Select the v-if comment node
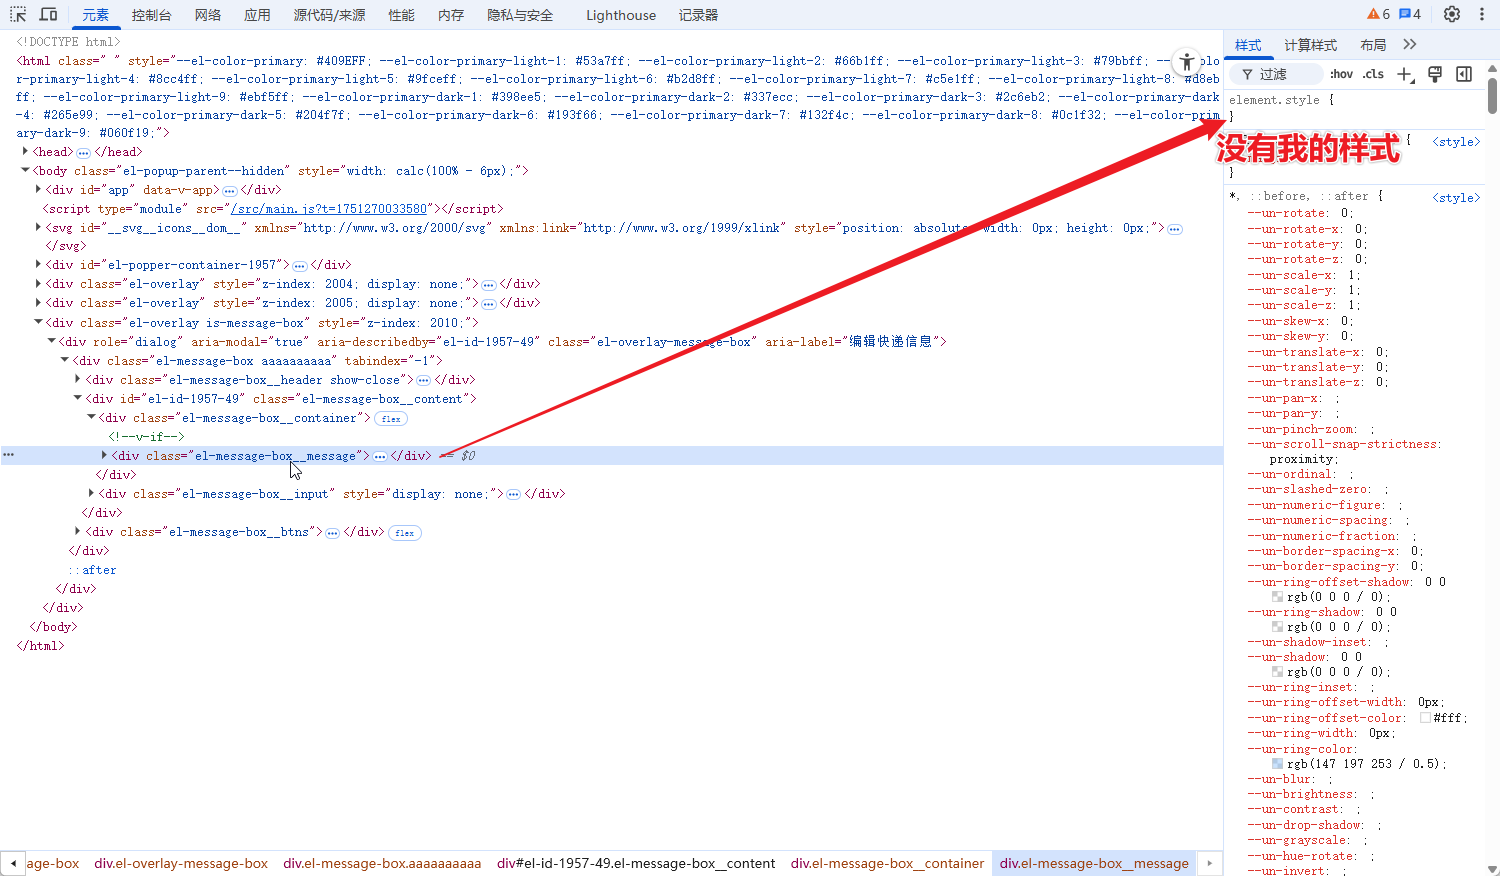 [146, 437]
